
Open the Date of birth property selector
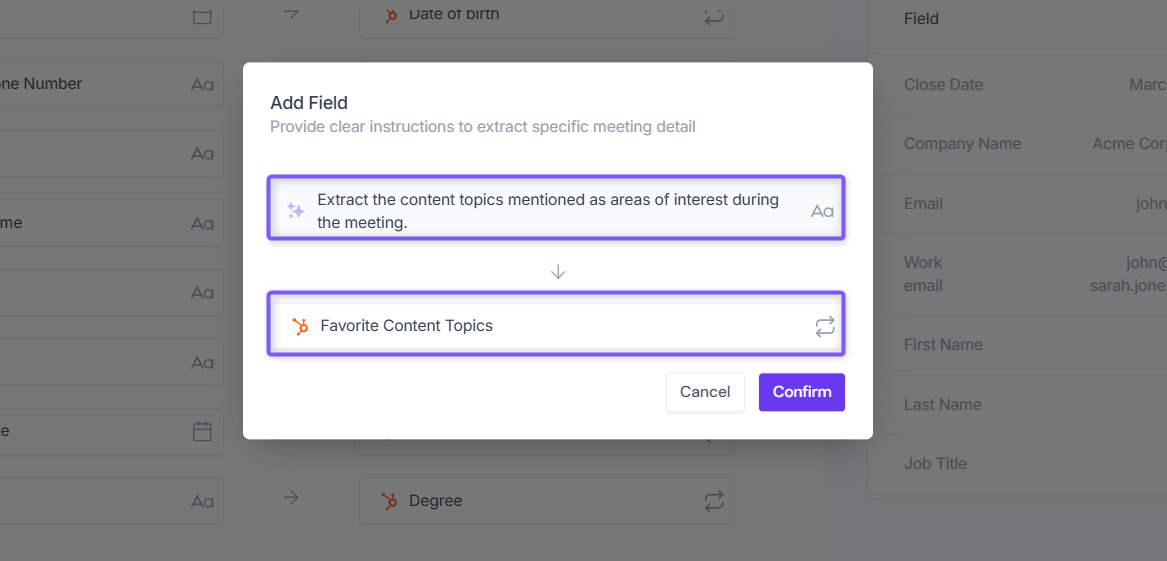[x=546, y=16]
